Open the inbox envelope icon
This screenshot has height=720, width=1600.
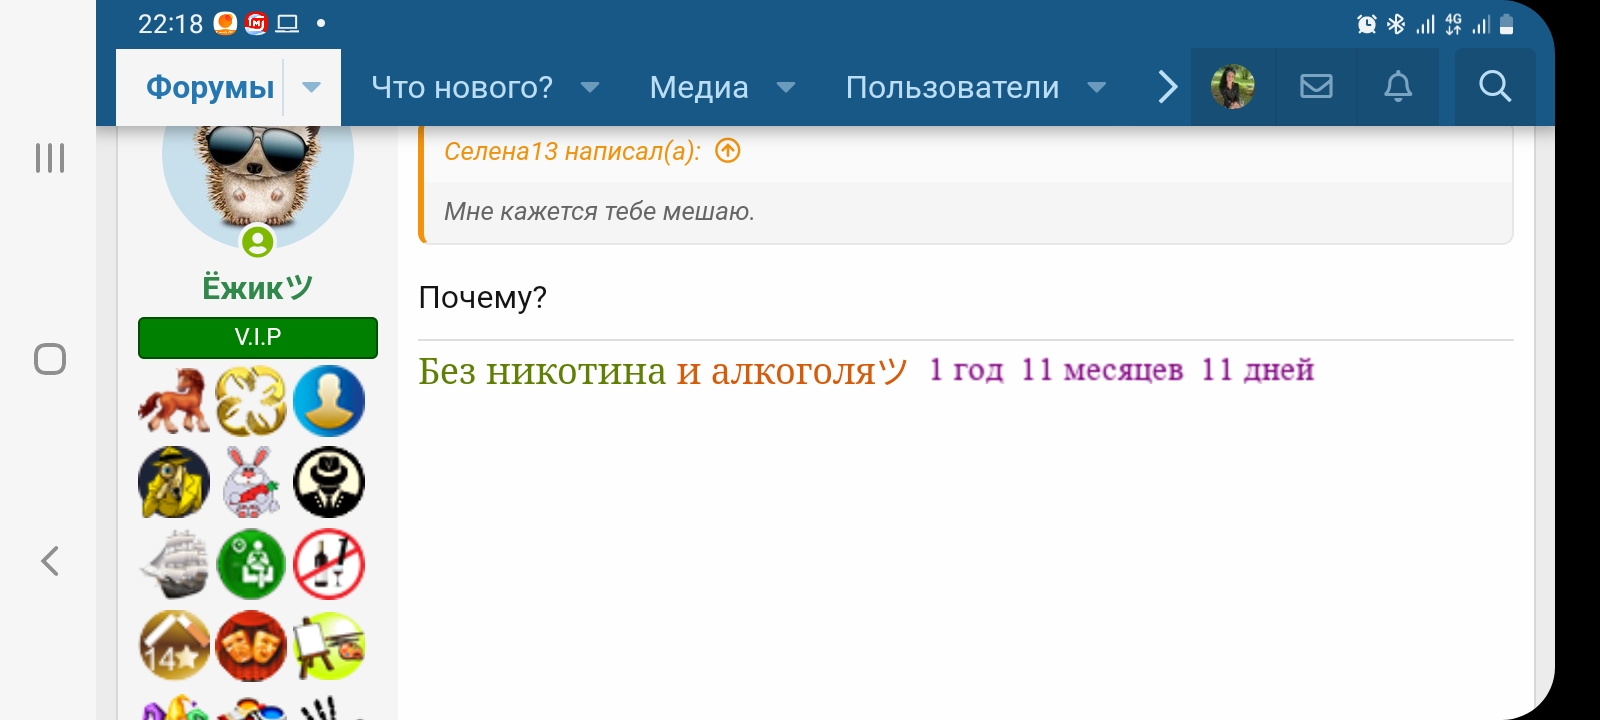pos(1316,87)
